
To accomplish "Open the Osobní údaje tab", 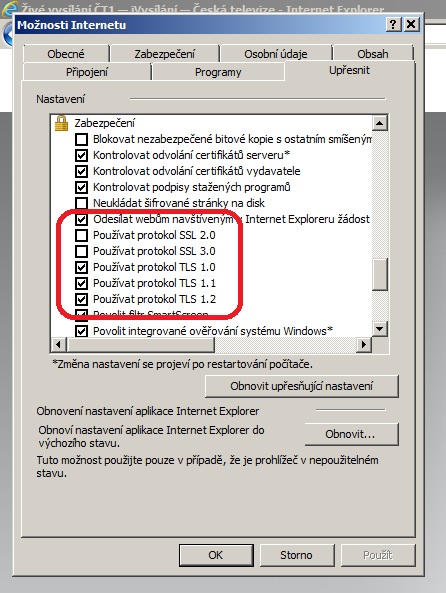I will [275, 54].
